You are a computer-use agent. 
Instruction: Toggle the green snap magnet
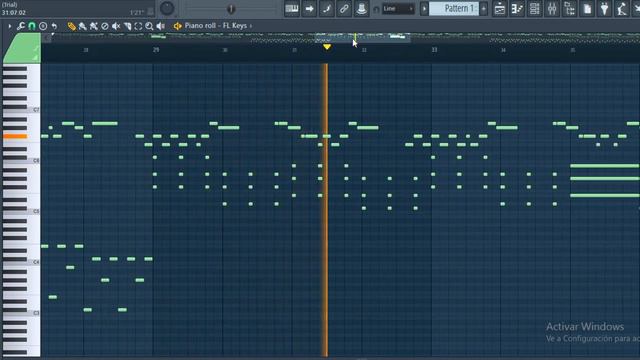(x=32, y=26)
